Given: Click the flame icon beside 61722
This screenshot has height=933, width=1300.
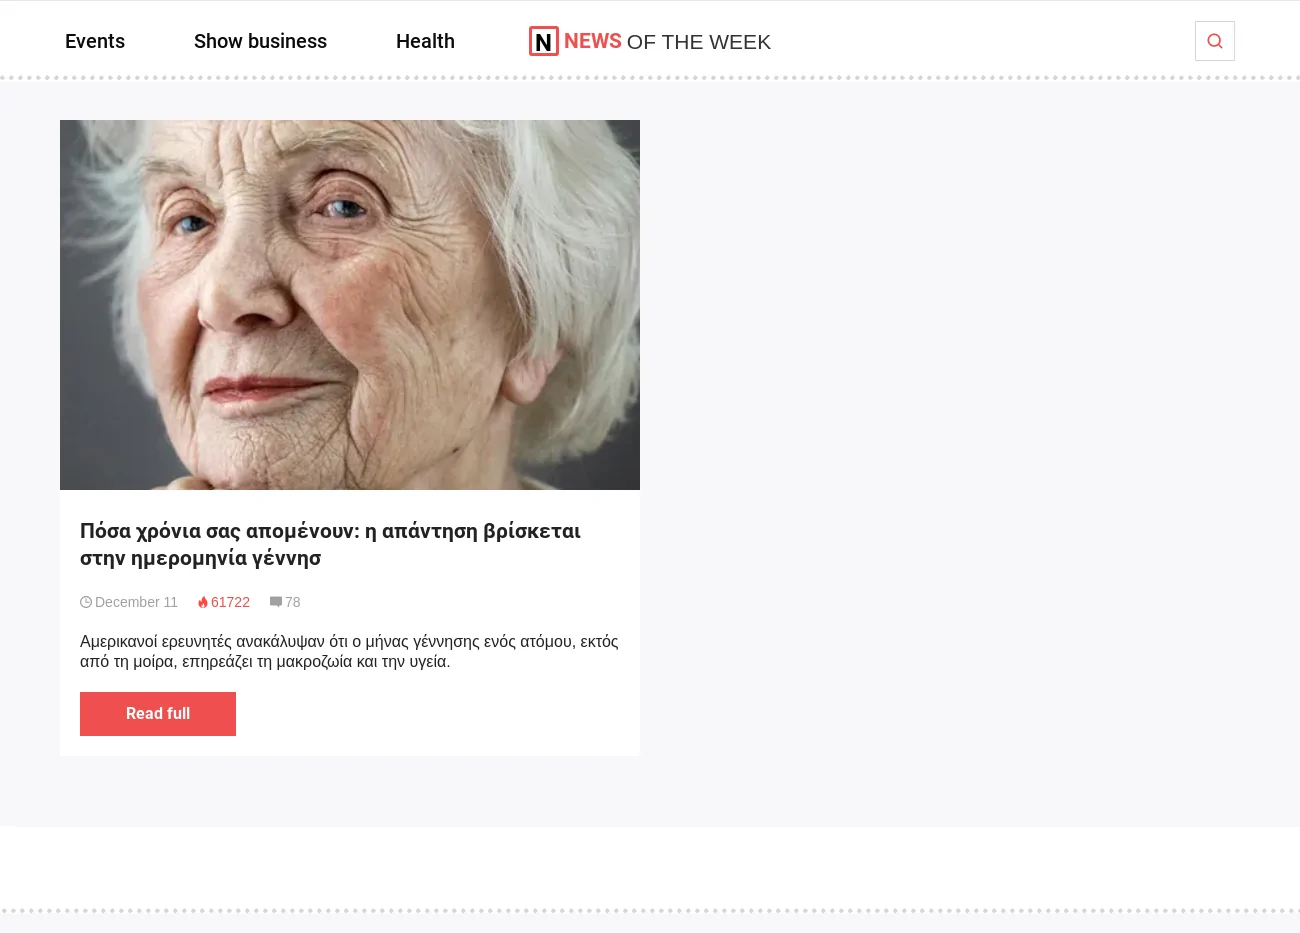Looking at the screenshot, I should 203,602.
